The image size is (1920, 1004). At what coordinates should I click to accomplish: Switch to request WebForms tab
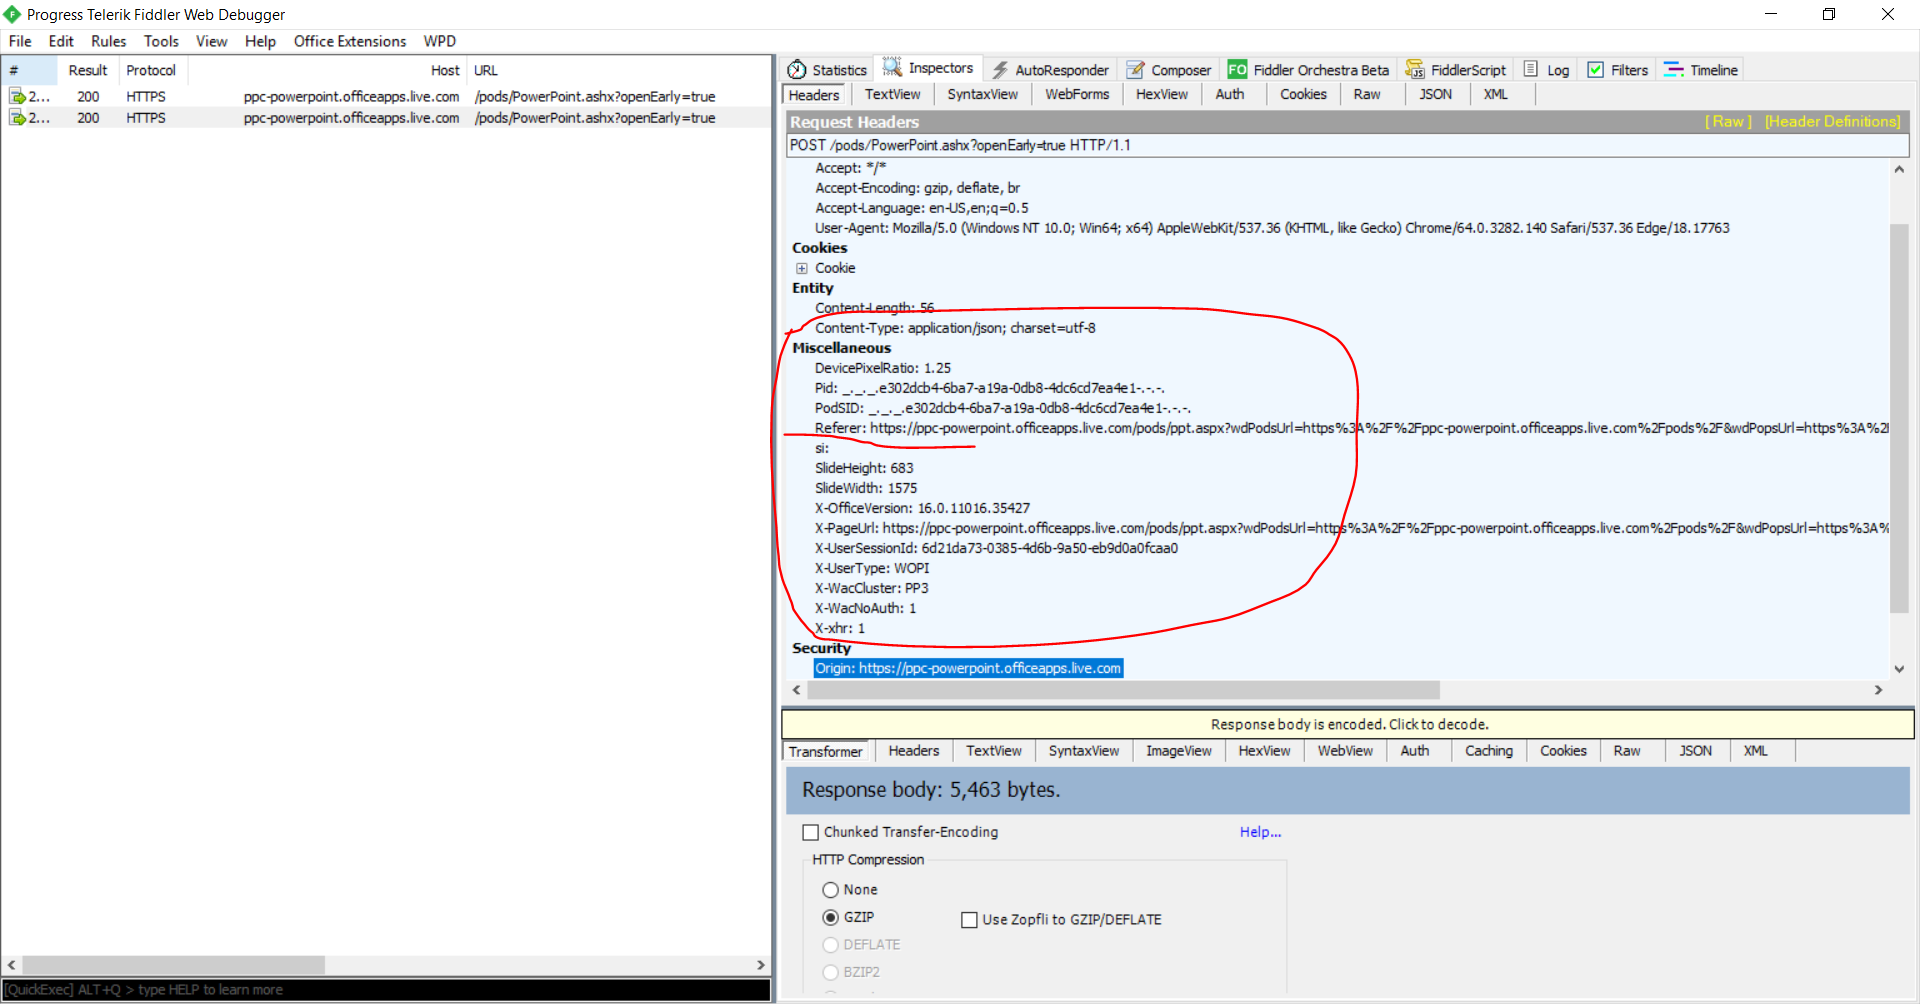[1077, 94]
